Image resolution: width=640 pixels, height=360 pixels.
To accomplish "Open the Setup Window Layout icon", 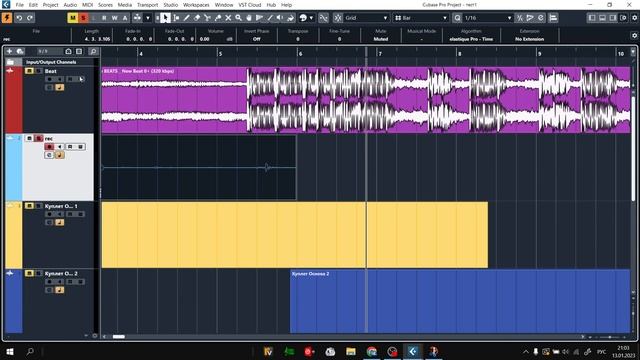I will [x=623, y=18].
